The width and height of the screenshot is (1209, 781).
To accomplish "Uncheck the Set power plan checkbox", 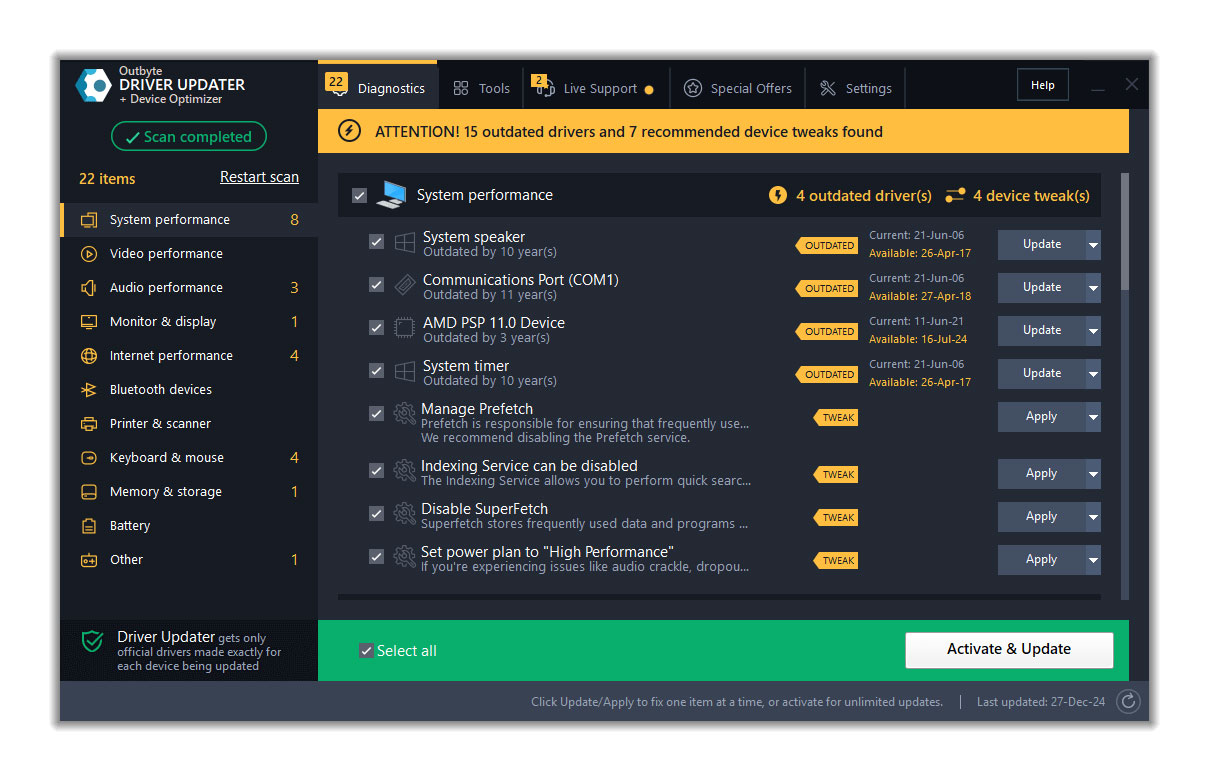I will pyautogui.click(x=376, y=557).
